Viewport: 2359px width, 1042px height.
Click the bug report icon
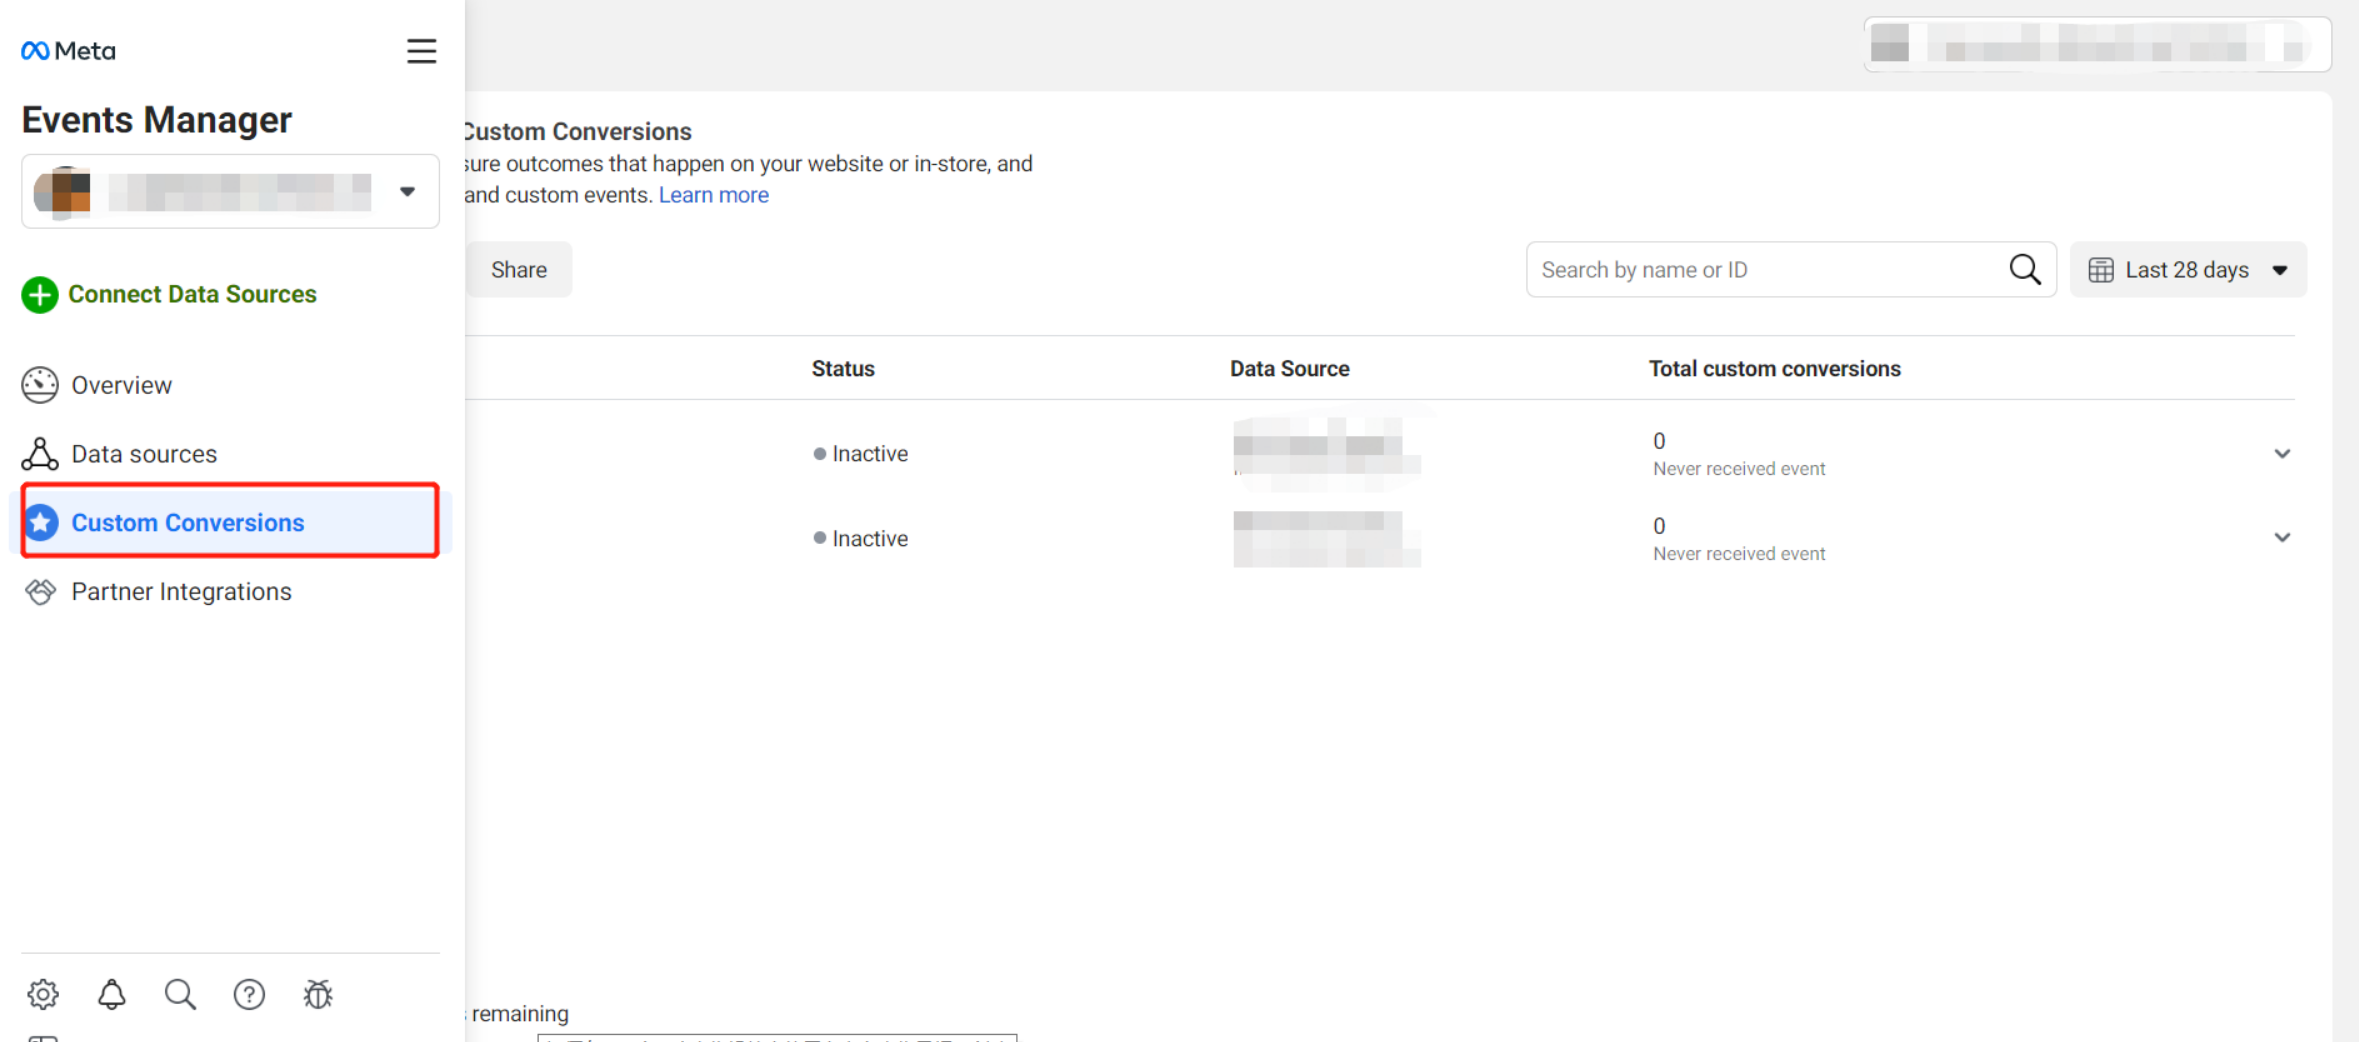pyautogui.click(x=318, y=994)
